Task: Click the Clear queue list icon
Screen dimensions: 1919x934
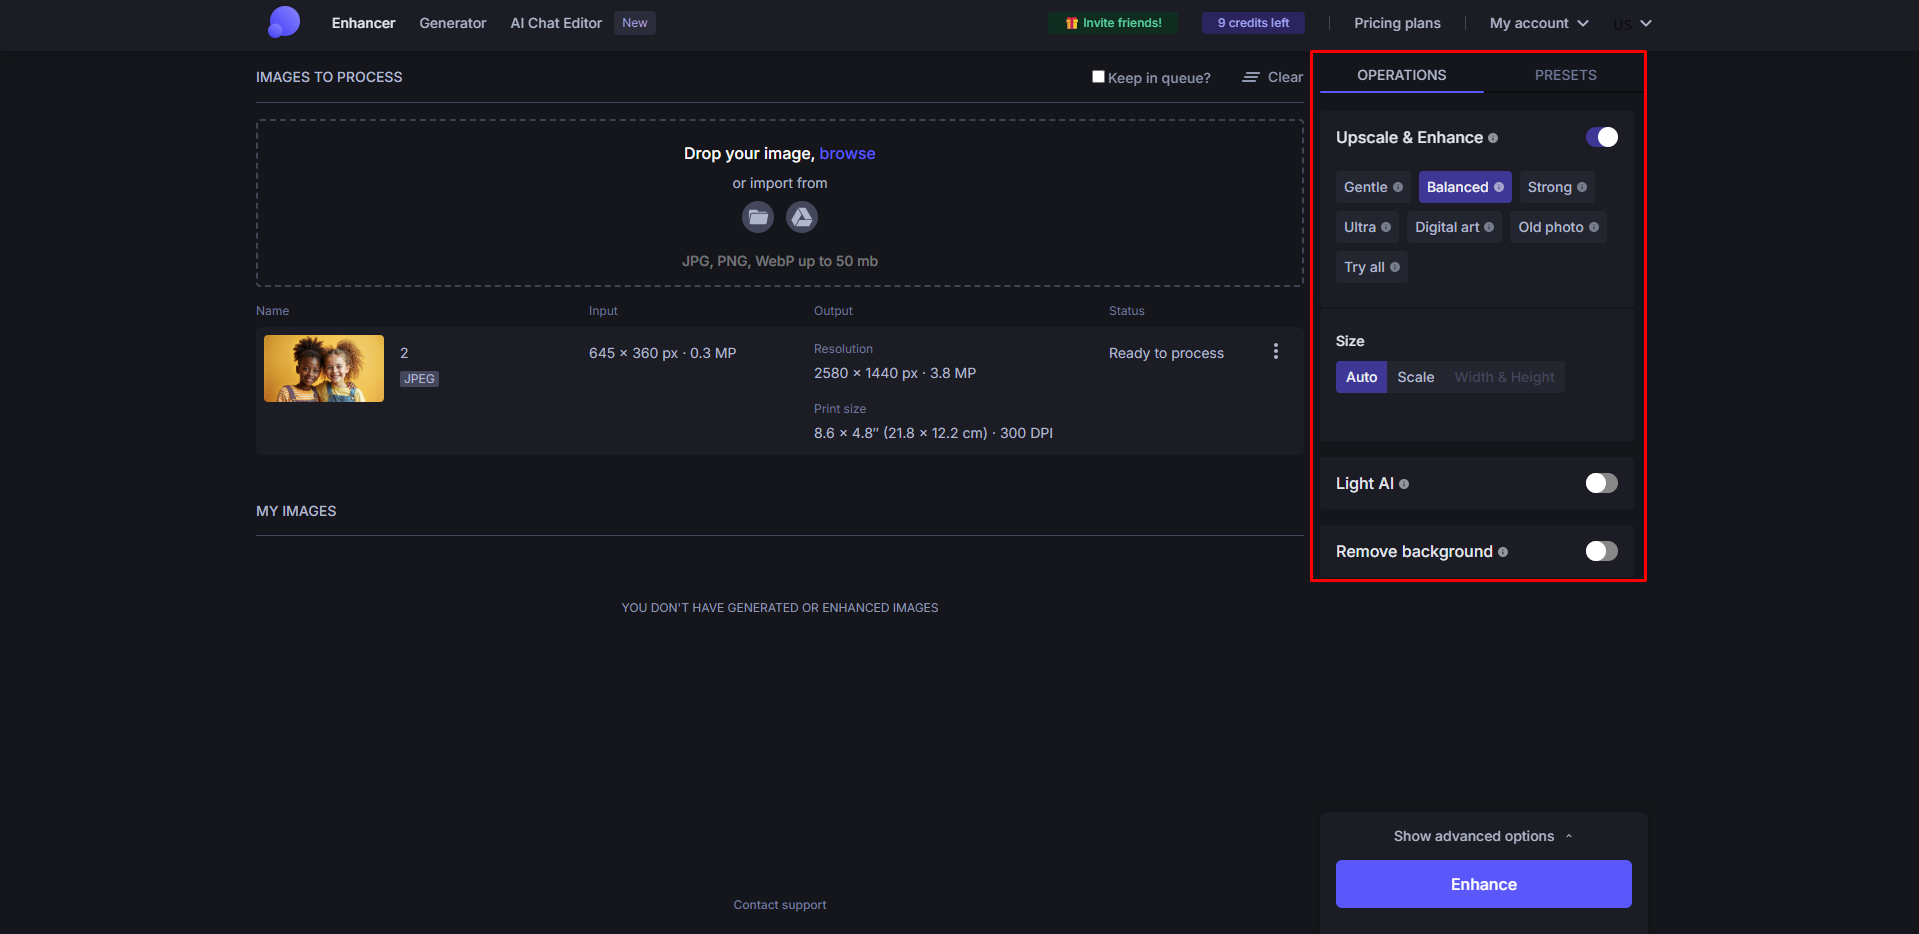Action: tap(1251, 77)
